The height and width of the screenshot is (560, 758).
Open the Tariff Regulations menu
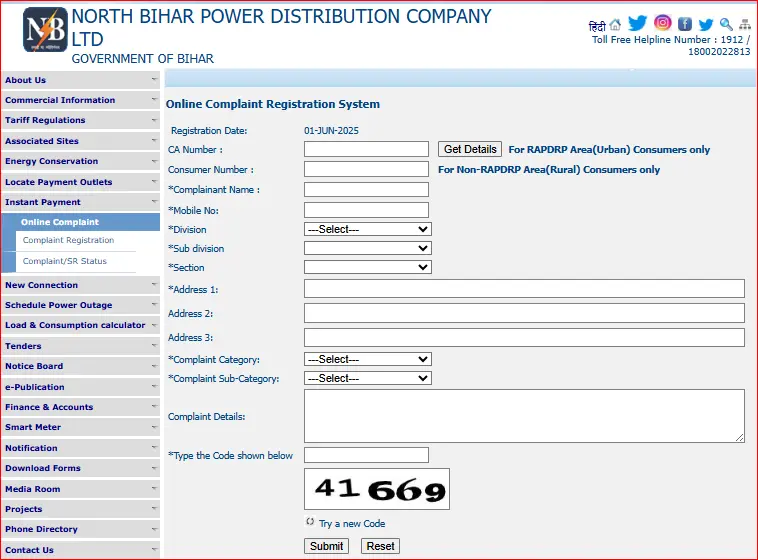point(80,120)
